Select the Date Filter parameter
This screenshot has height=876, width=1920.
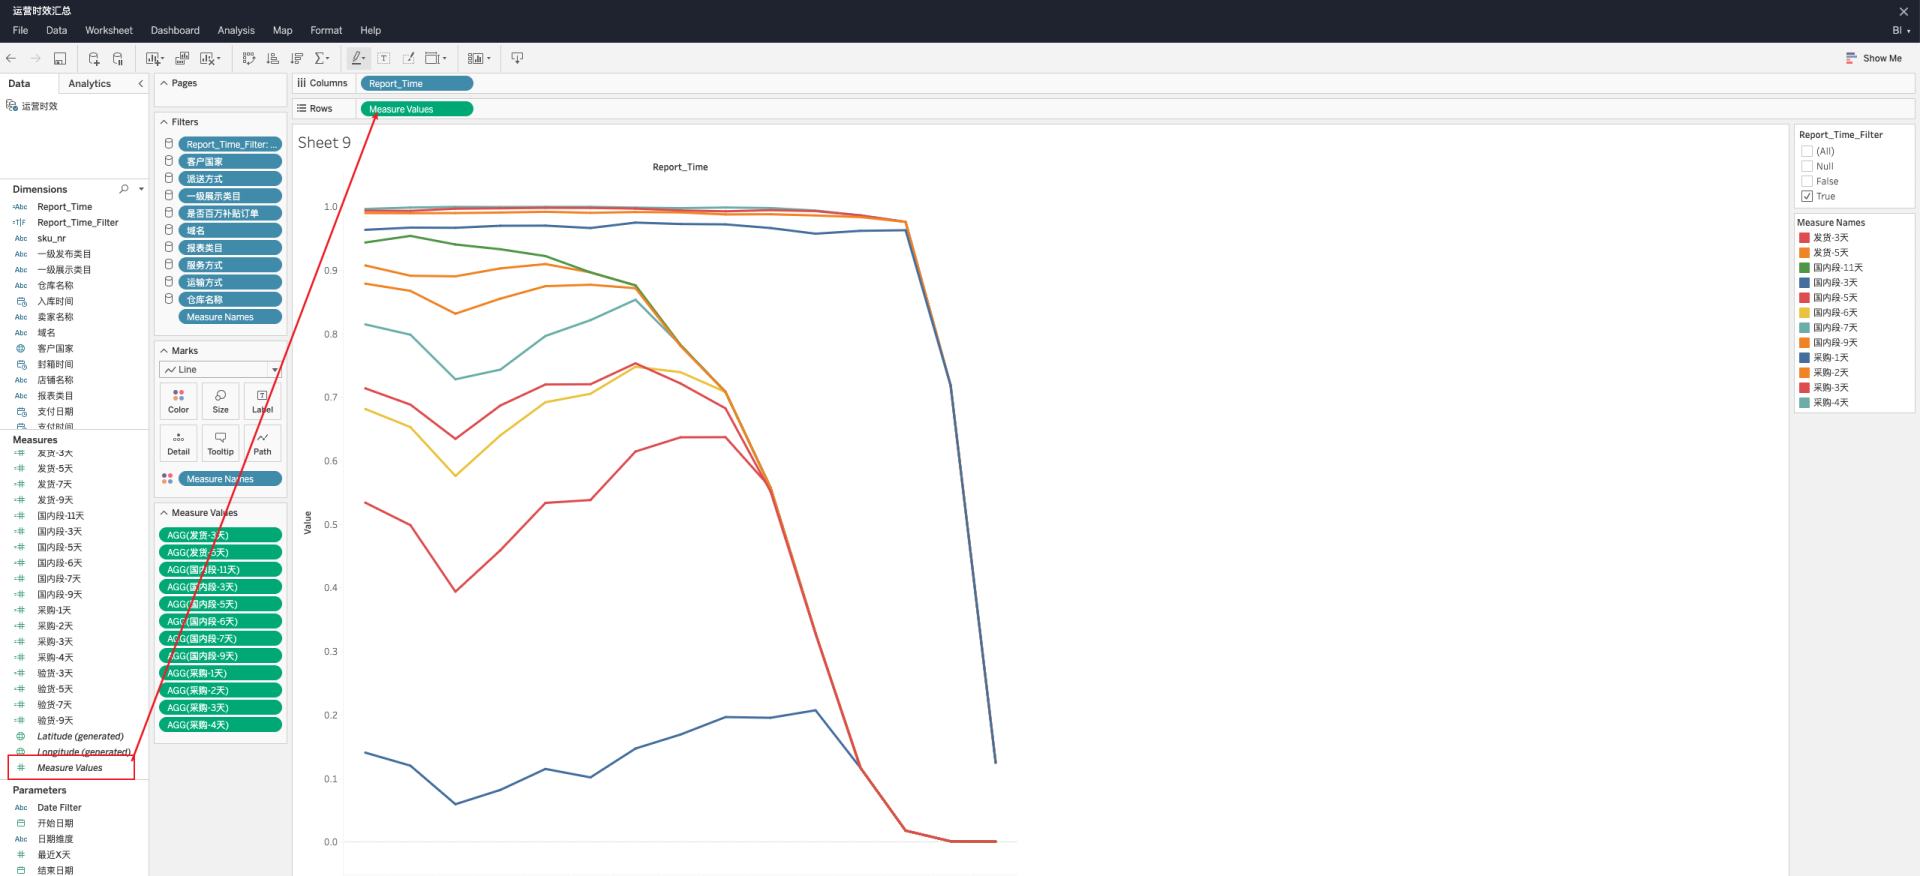click(59, 807)
